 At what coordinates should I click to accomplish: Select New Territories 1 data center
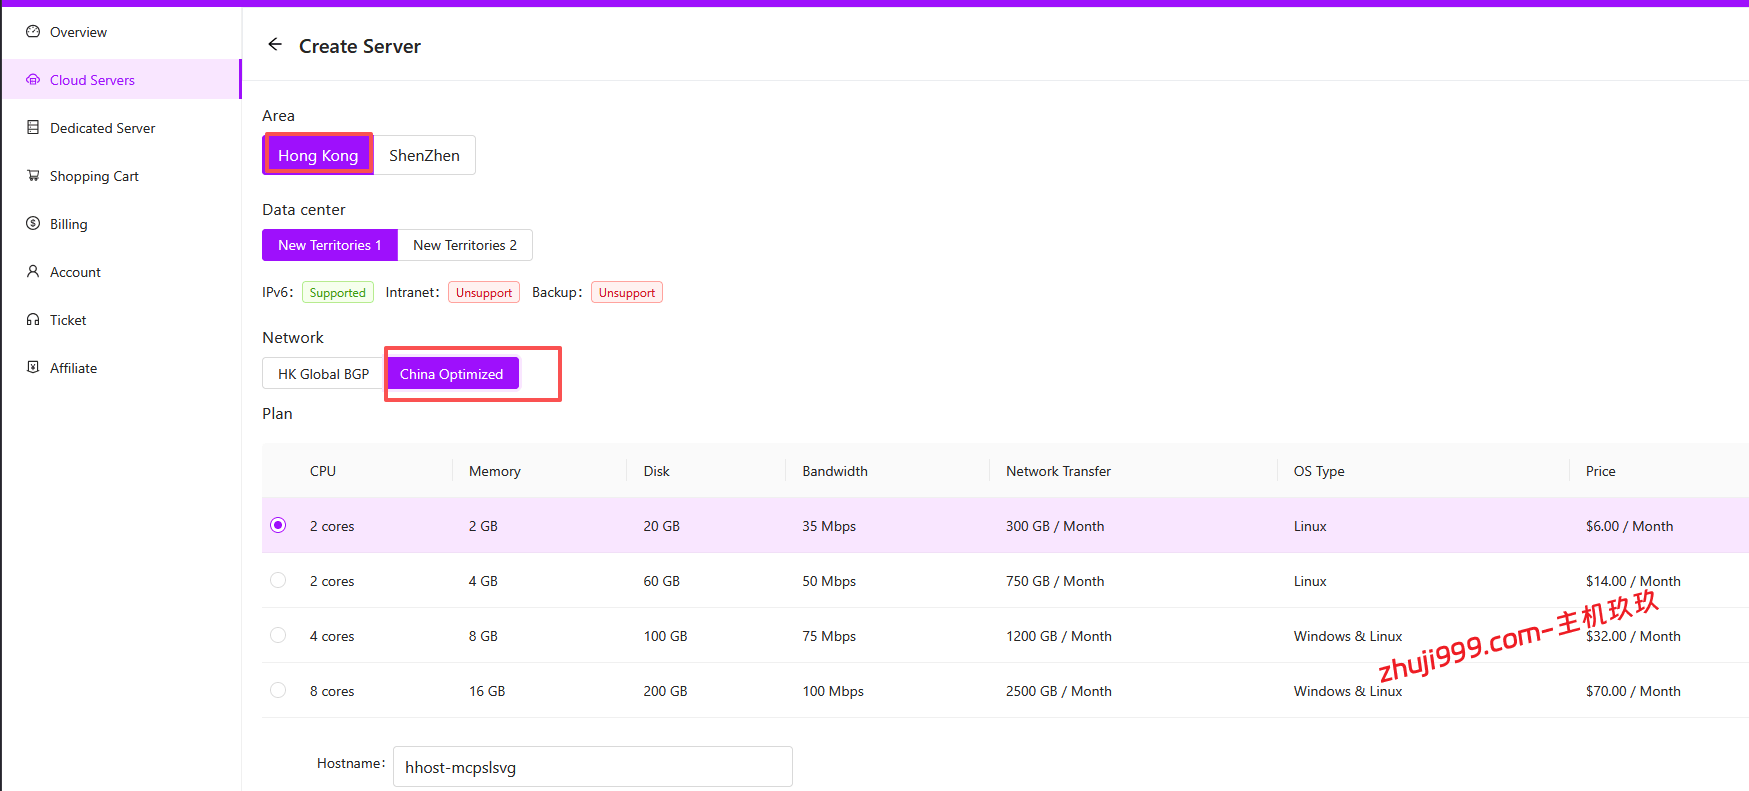329,245
